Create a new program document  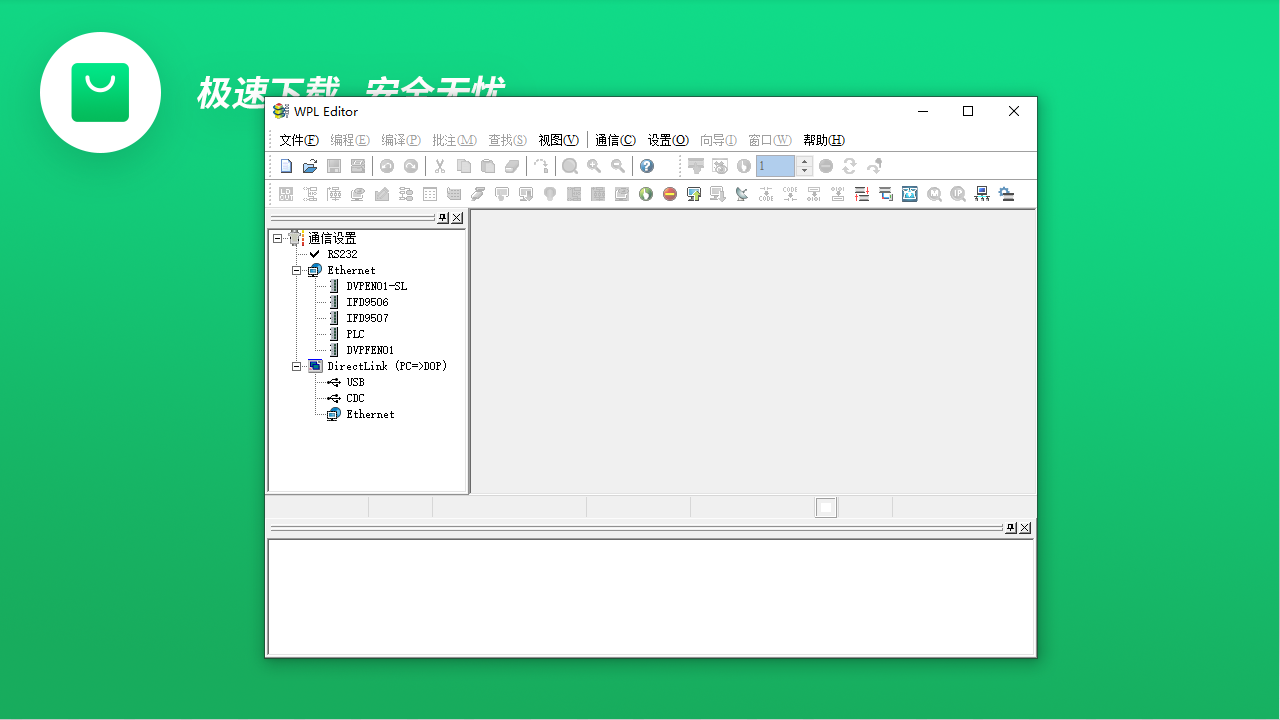point(287,166)
